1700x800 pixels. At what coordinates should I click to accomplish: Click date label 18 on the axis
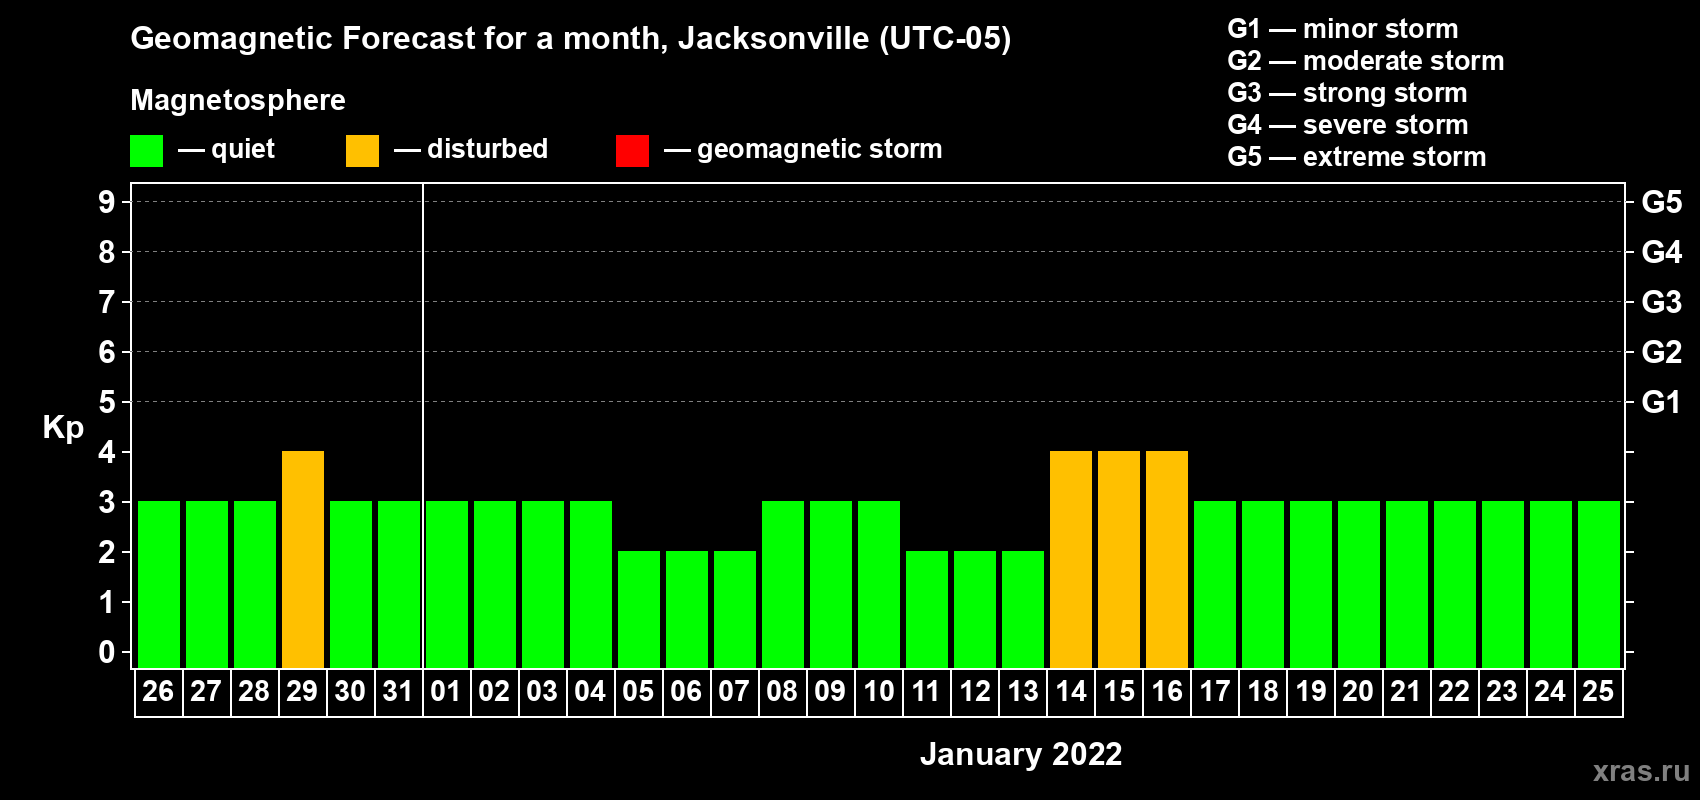tap(1262, 691)
